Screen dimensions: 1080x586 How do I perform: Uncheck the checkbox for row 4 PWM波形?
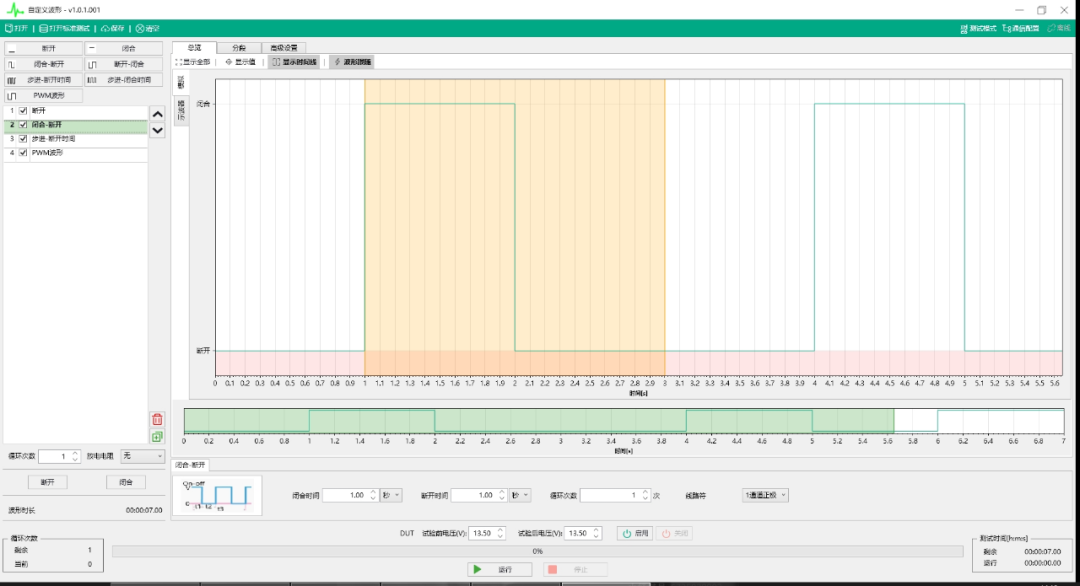(23, 153)
